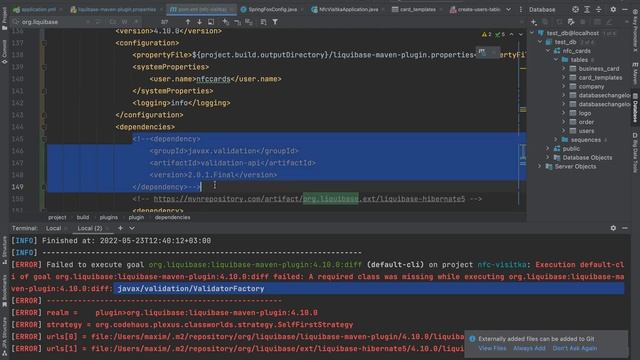The image size is (640, 360).
Task: Open the Maven tool window stripe
Action: coord(636,73)
